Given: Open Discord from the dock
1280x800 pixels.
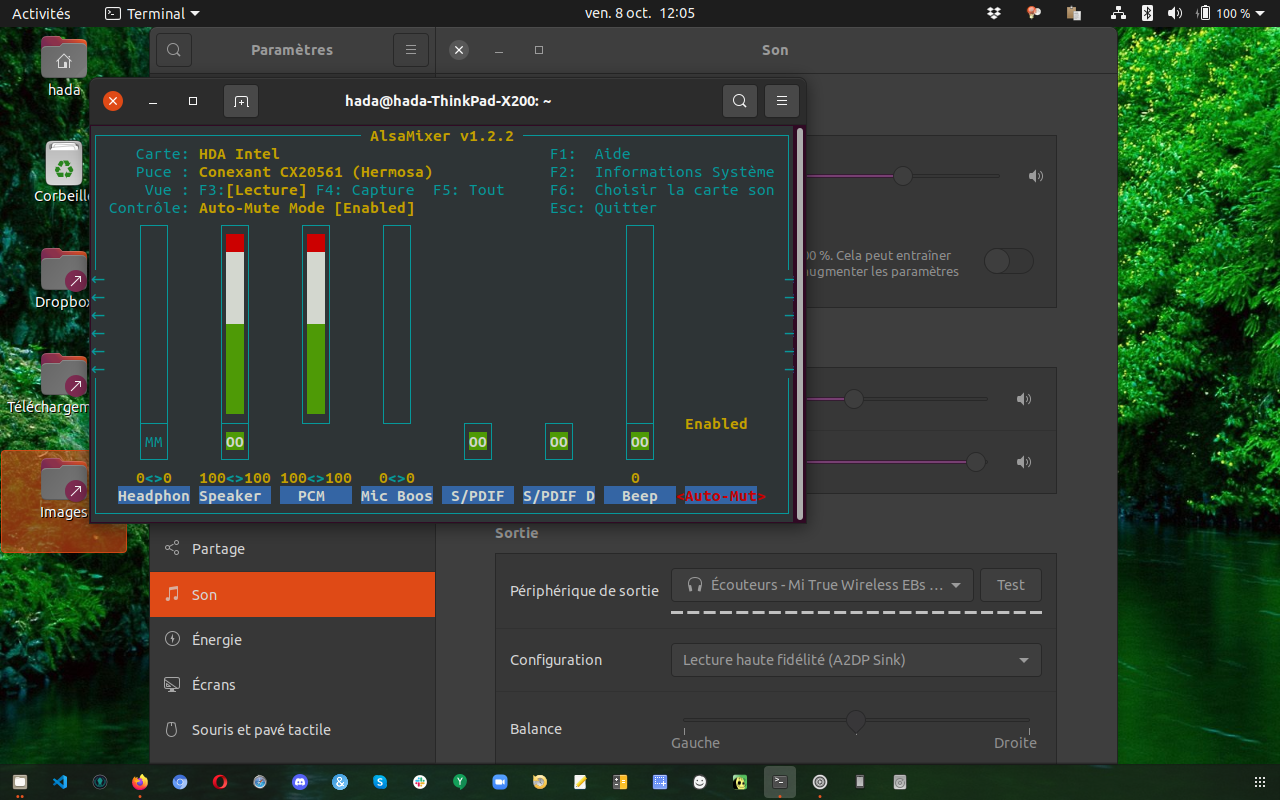Looking at the screenshot, I should 300,782.
